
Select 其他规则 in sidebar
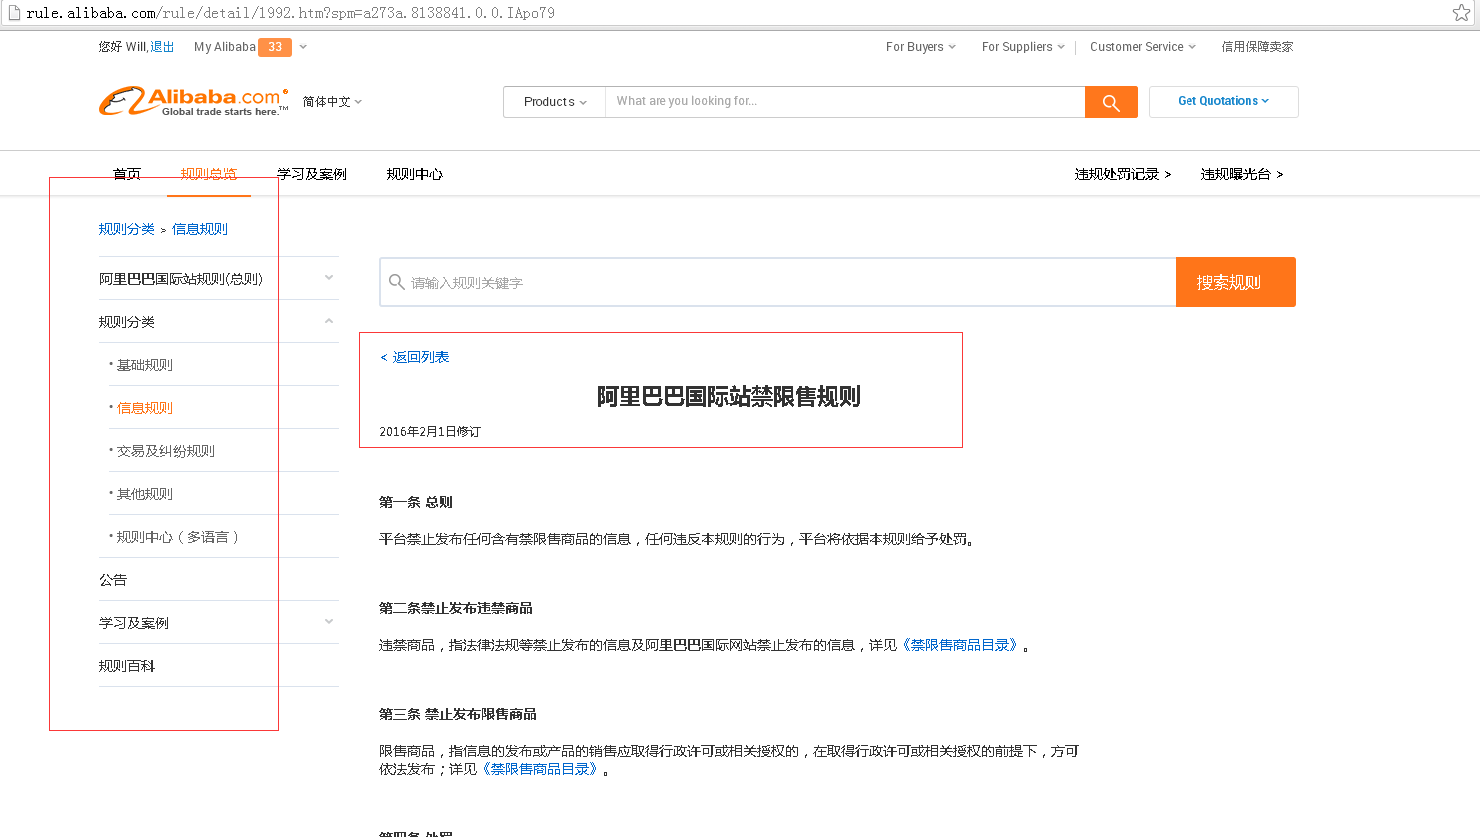coord(145,494)
